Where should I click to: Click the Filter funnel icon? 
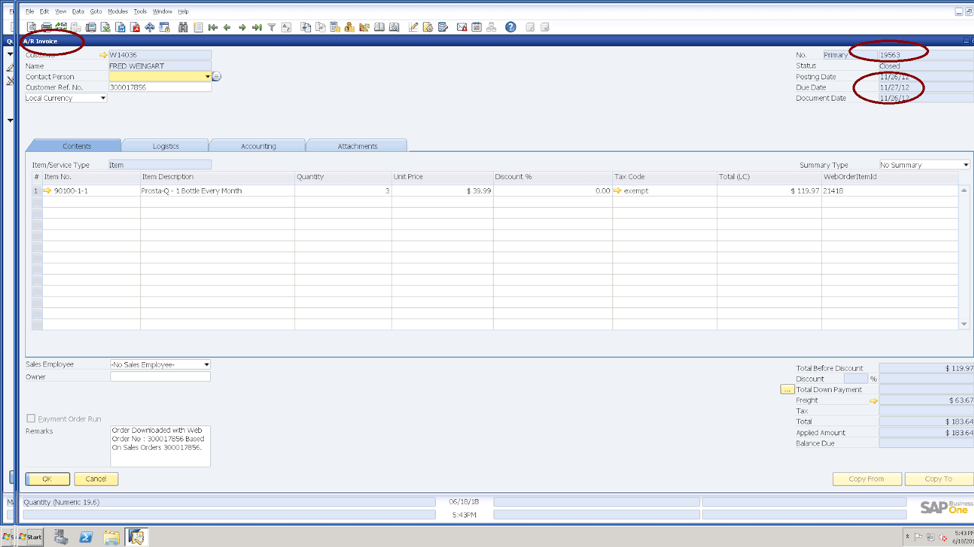click(x=271, y=27)
